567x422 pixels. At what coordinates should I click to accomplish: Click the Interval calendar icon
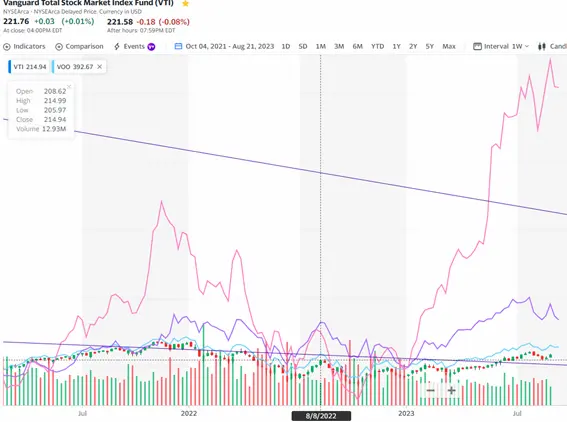coord(477,46)
